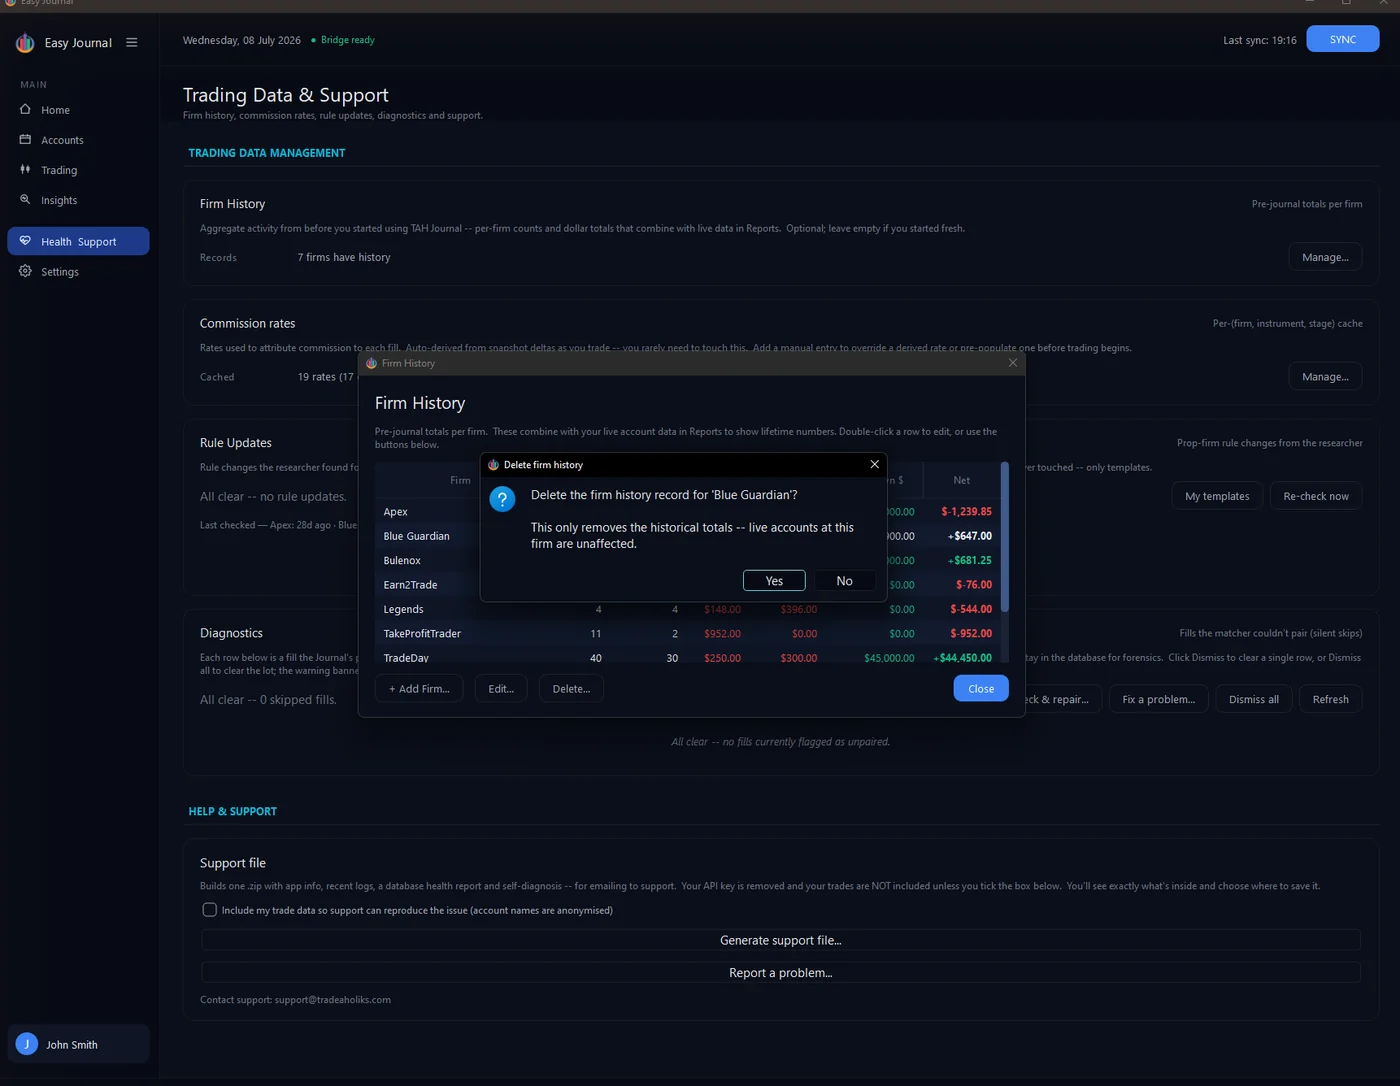This screenshot has width=1400, height=1086.
Task: Click Add Firm... button
Action: pyautogui.click(x=419, y=688)
